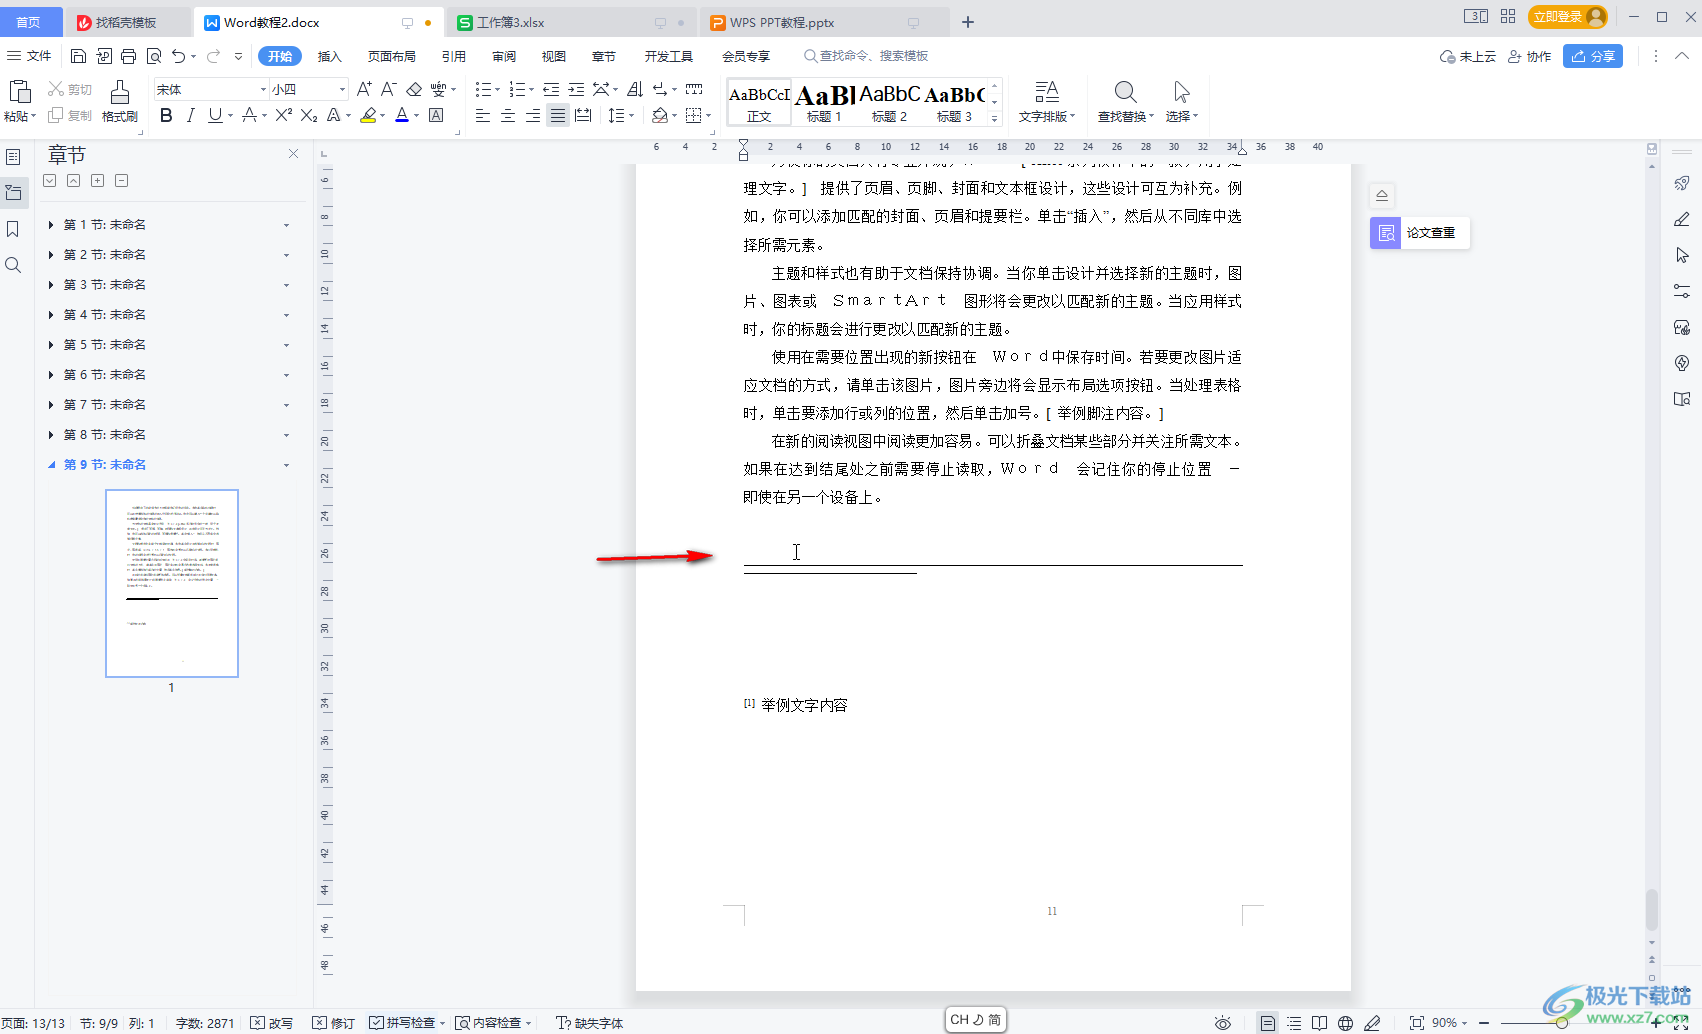
Task: Open the bookmark panel in left sidebar
Action: pos(13,229)
